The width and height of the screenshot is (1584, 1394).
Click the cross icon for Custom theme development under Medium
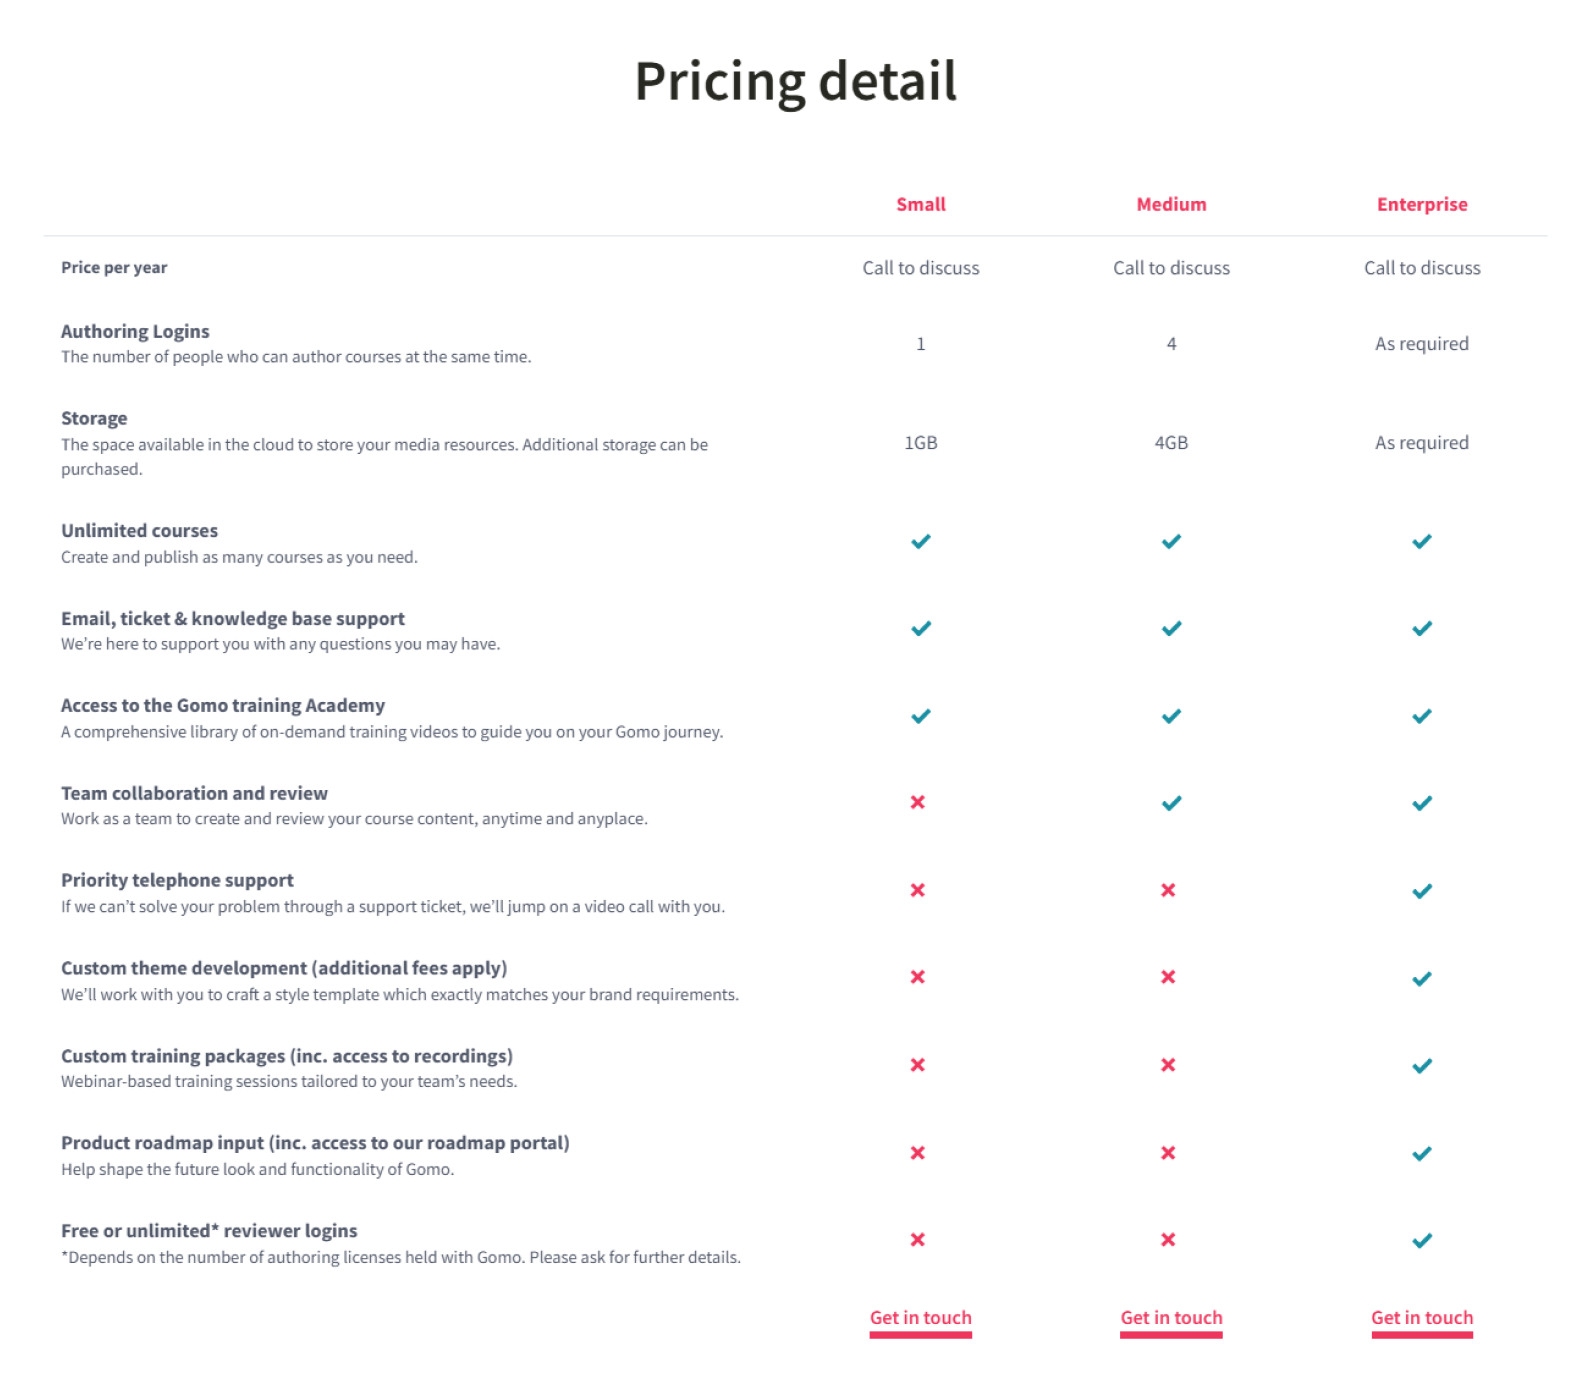[1168, 977]
